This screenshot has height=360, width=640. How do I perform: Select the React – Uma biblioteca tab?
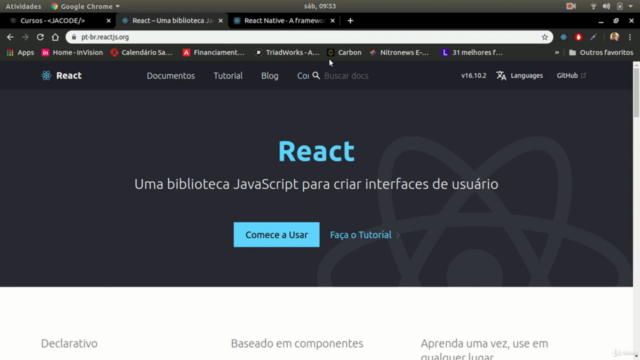point(172,20)
